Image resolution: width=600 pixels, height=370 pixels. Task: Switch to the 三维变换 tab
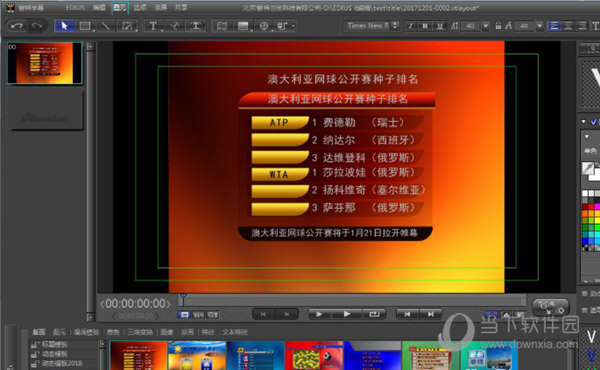(140, 332)
